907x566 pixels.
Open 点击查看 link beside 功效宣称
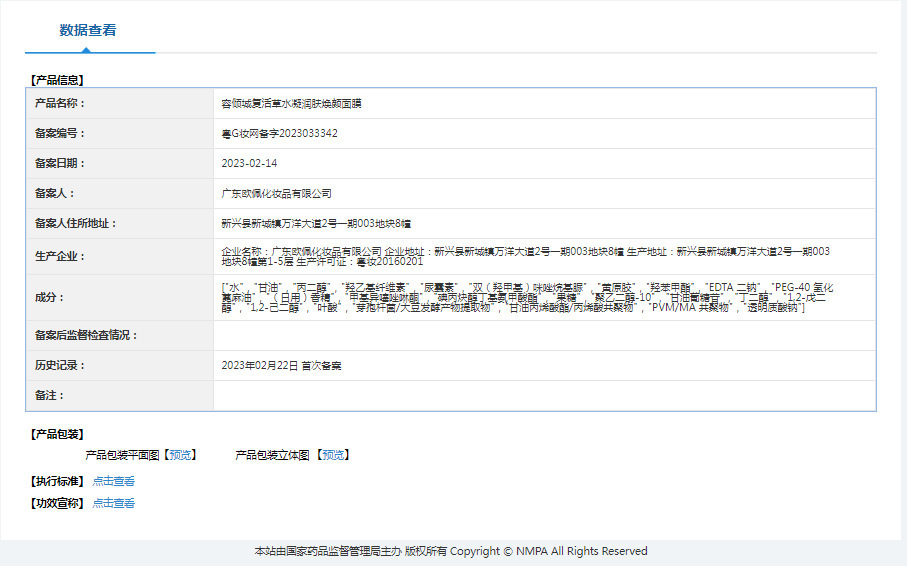(x=113, y=503)
